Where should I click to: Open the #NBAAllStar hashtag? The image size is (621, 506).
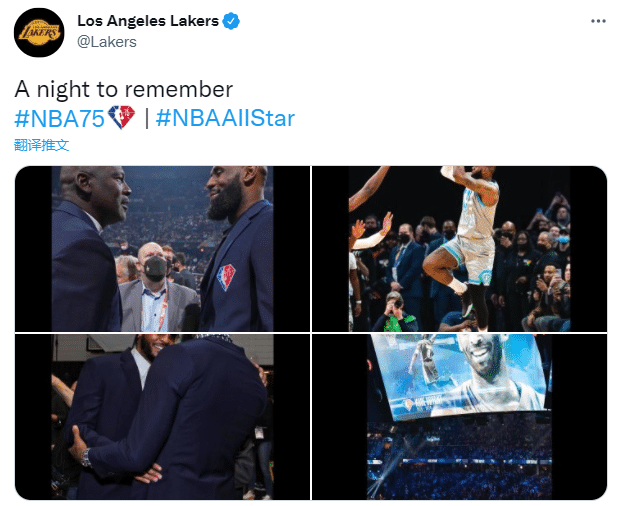pyautogui.click(x=225, y=118)
